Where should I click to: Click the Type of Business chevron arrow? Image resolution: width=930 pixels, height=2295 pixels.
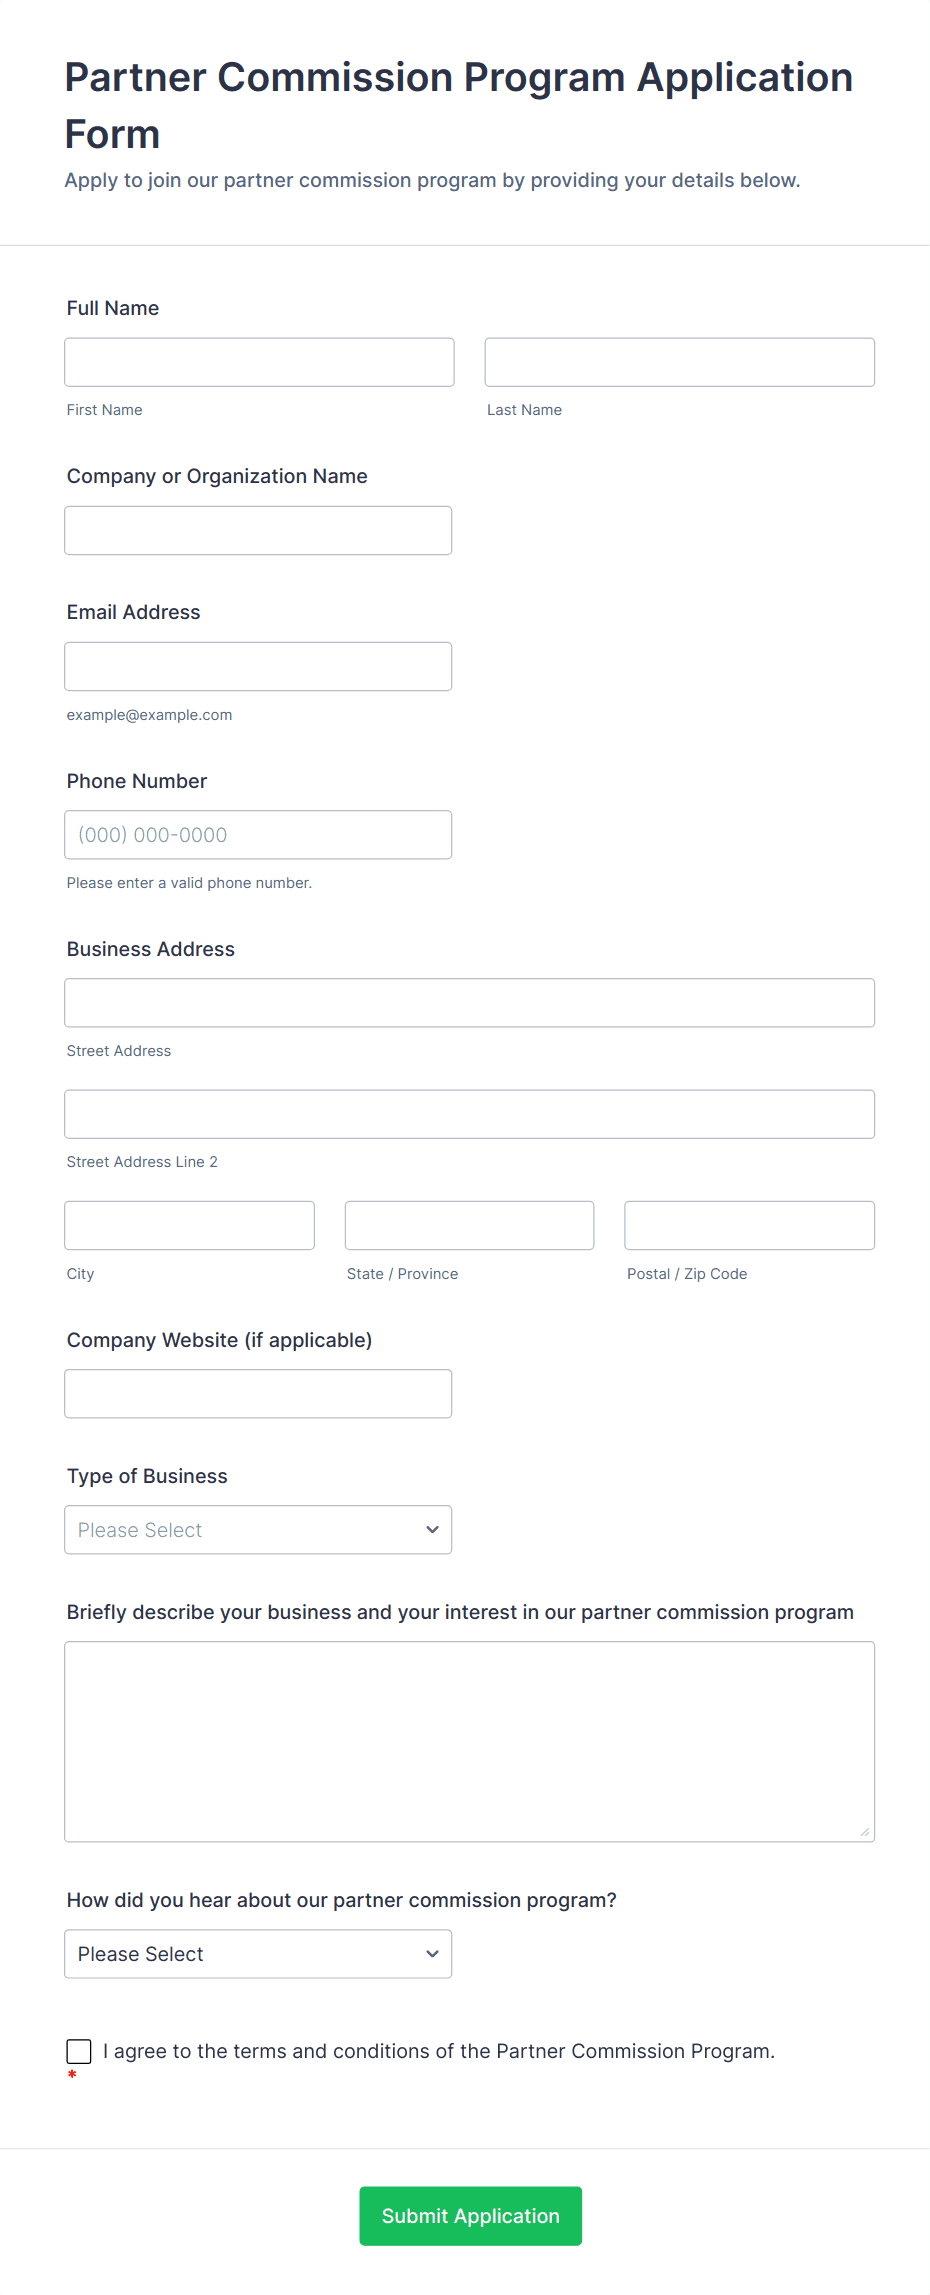tap(432, 1529)
